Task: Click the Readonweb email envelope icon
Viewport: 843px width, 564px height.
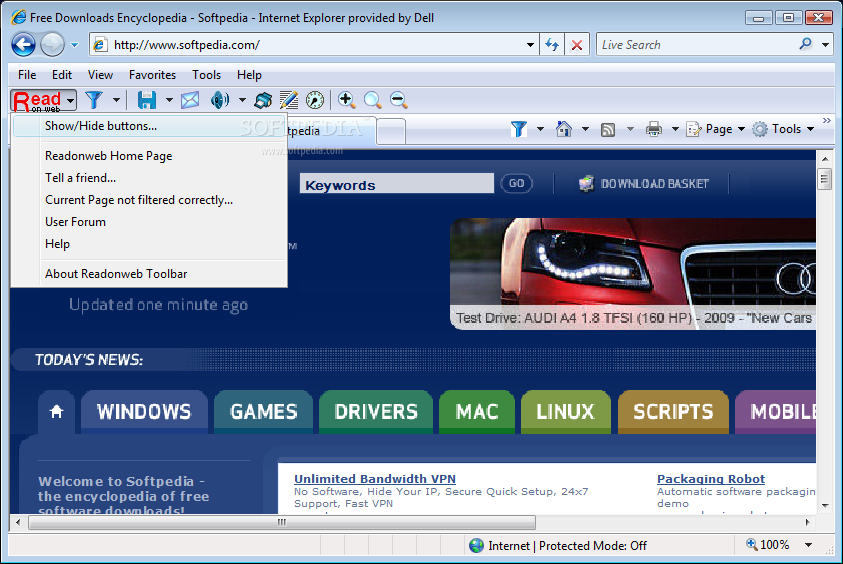Action: [x=190, y=100]
